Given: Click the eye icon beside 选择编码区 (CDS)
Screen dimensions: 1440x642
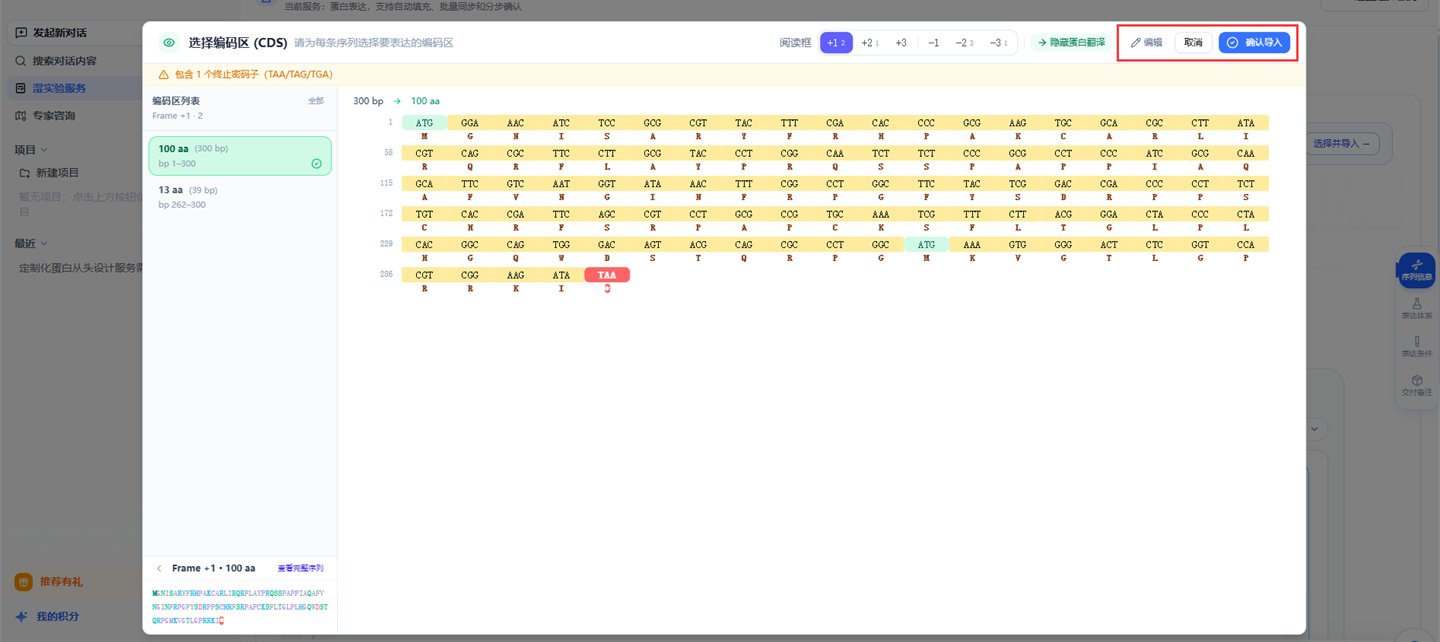Looking at the screenshot, I should coord(169,43).
